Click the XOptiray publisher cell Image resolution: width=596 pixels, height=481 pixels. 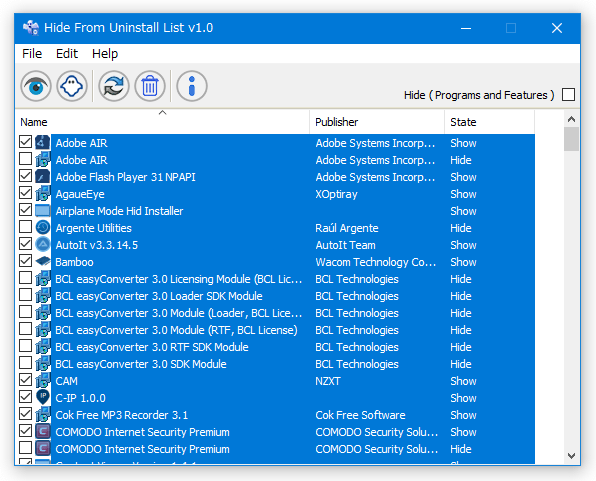(x=336, y=194)
